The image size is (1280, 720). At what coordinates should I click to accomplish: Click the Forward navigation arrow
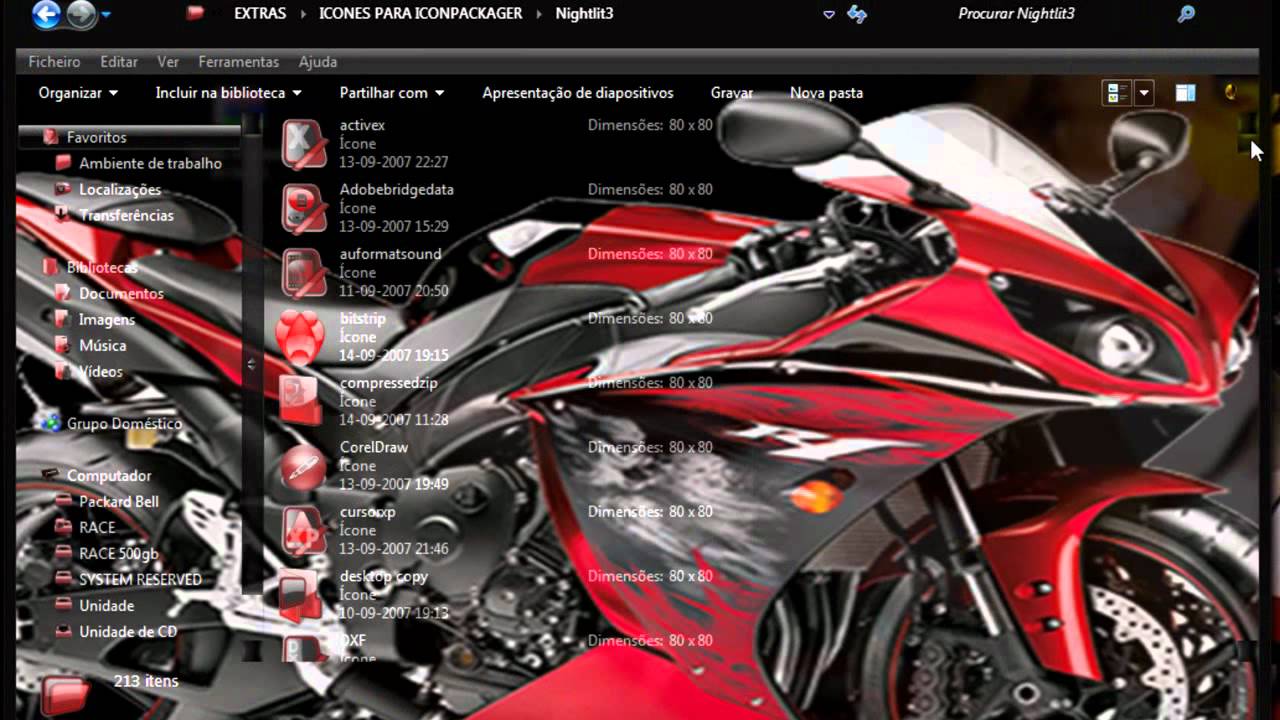tap(81, 14)
